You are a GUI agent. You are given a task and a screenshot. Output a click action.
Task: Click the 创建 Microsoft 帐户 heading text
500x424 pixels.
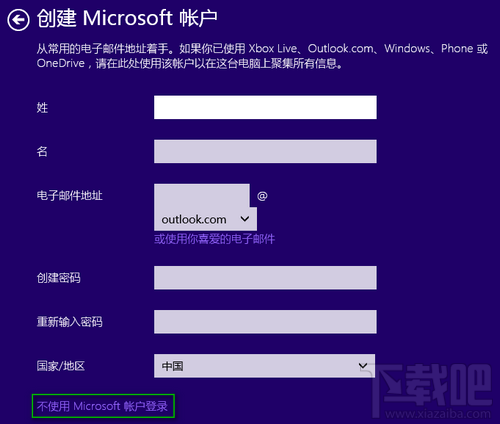pyautogui.click(x=127, y=18)
